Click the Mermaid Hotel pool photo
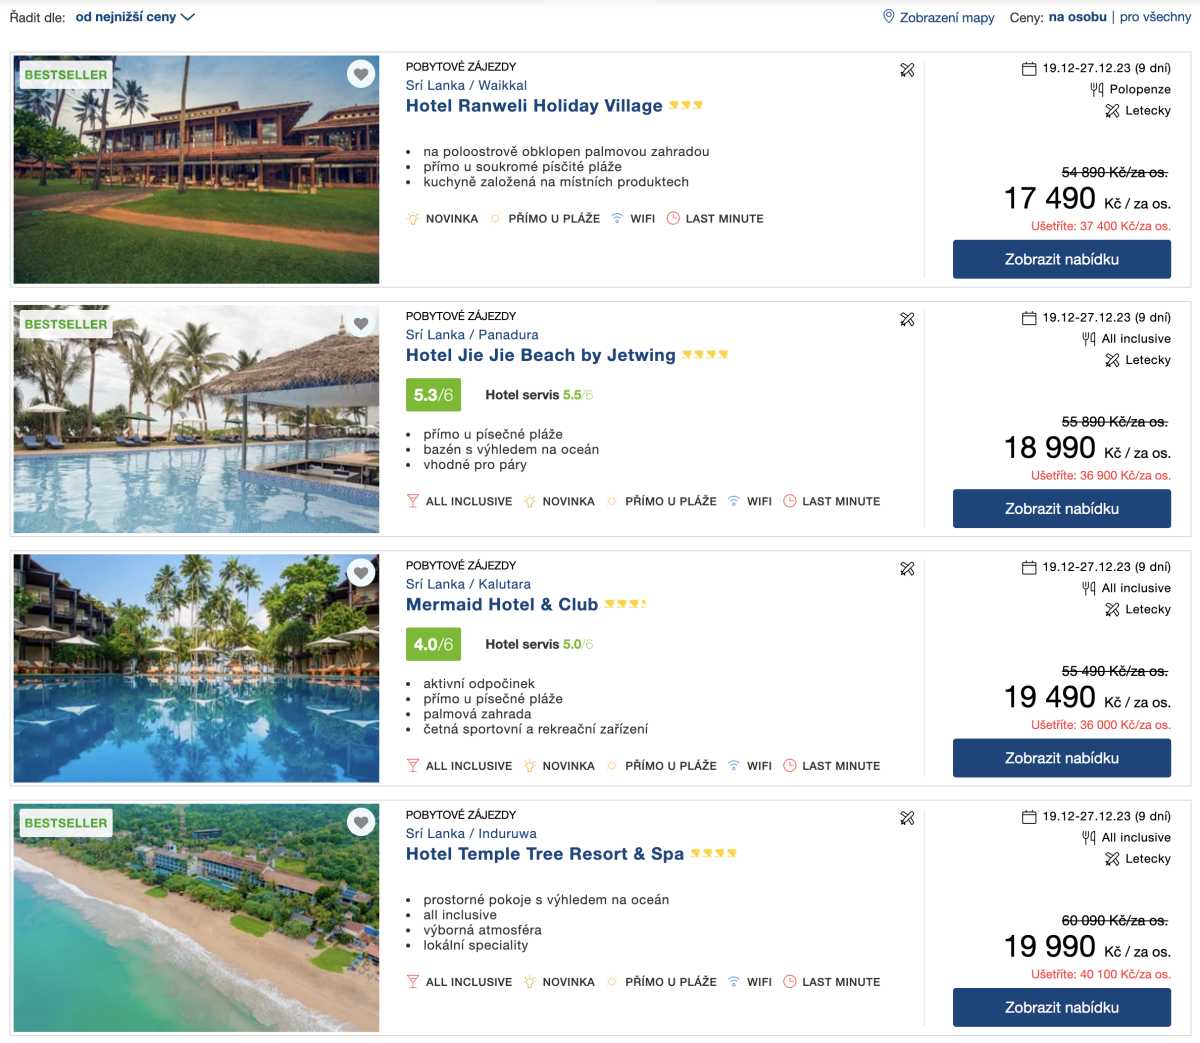Screen dimensions: 1200x1043 point(196,668)
